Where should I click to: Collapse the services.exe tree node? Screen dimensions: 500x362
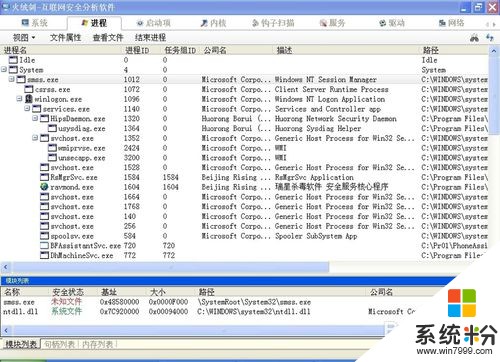click(x=27, y=108)
